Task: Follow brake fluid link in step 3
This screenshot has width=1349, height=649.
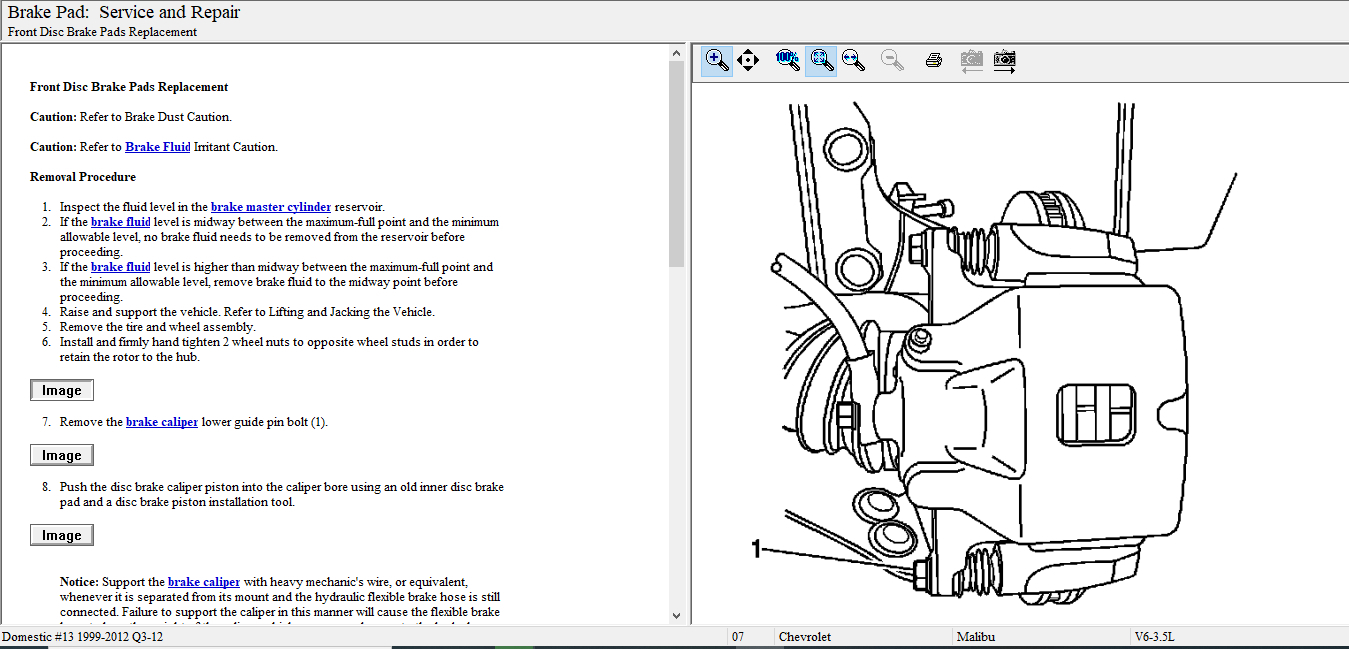Action: pyautogui.click(x=120, y=267)
